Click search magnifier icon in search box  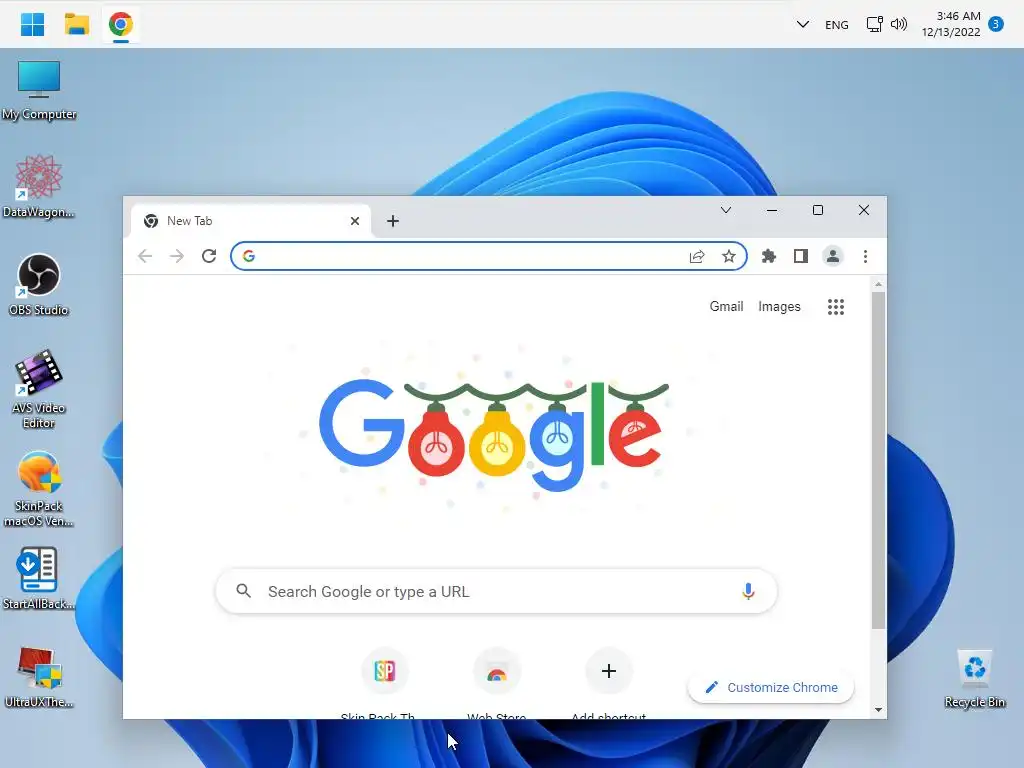244,591
